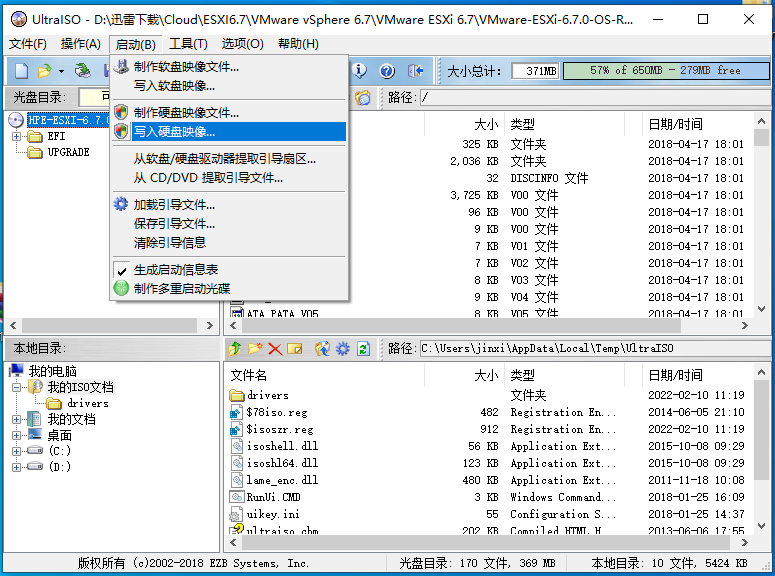
Task: Click the floppy icon for 制作软盘映像文件
Action: click(121, 67)
